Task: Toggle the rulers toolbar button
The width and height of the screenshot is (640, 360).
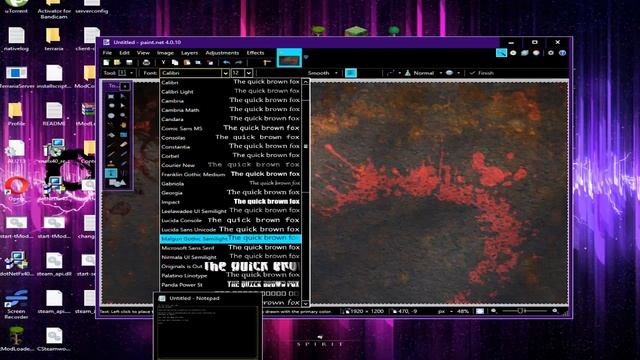Action: [x=267, y=62]
